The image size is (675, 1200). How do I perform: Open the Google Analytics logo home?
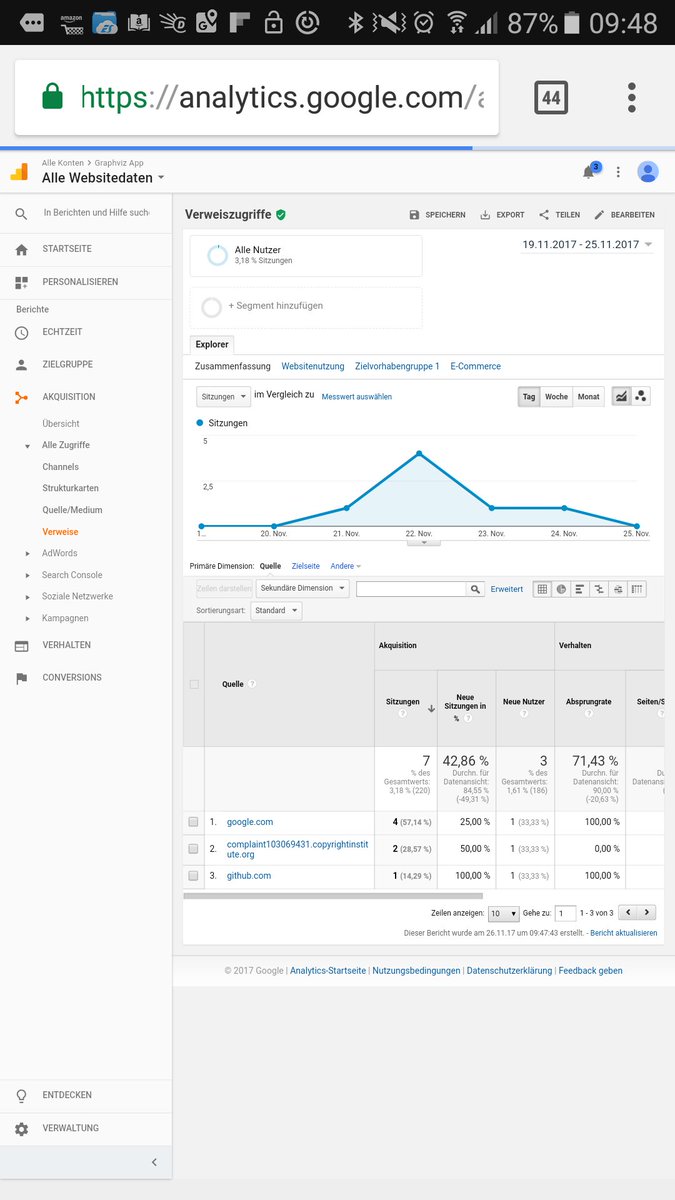tap(19, 172)
